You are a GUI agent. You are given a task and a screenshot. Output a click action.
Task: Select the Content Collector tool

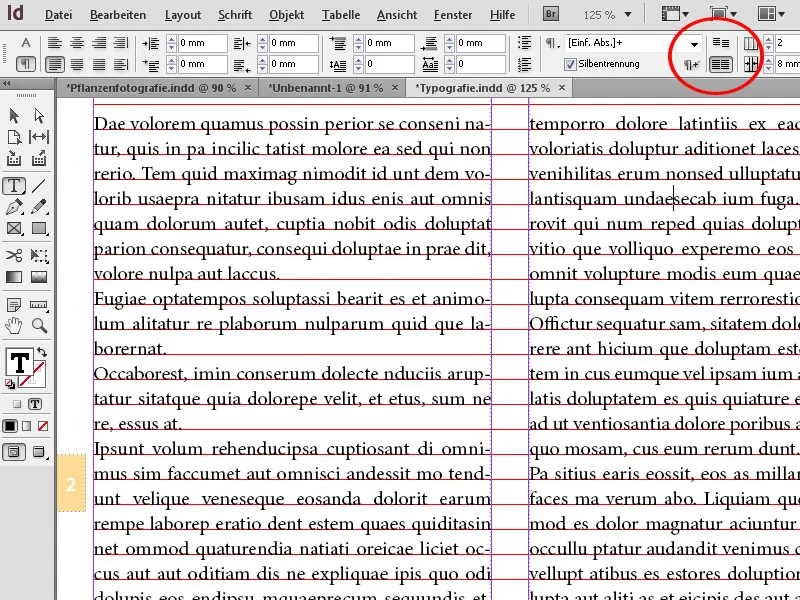point(14,159)
